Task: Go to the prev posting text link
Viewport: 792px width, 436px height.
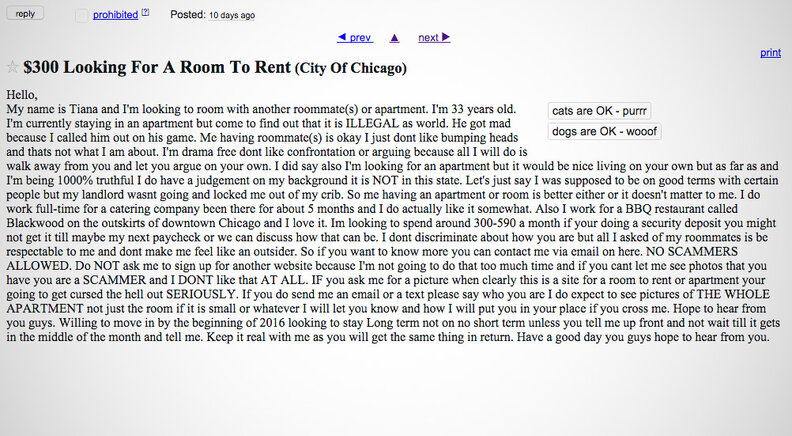Action: [360, 38]
